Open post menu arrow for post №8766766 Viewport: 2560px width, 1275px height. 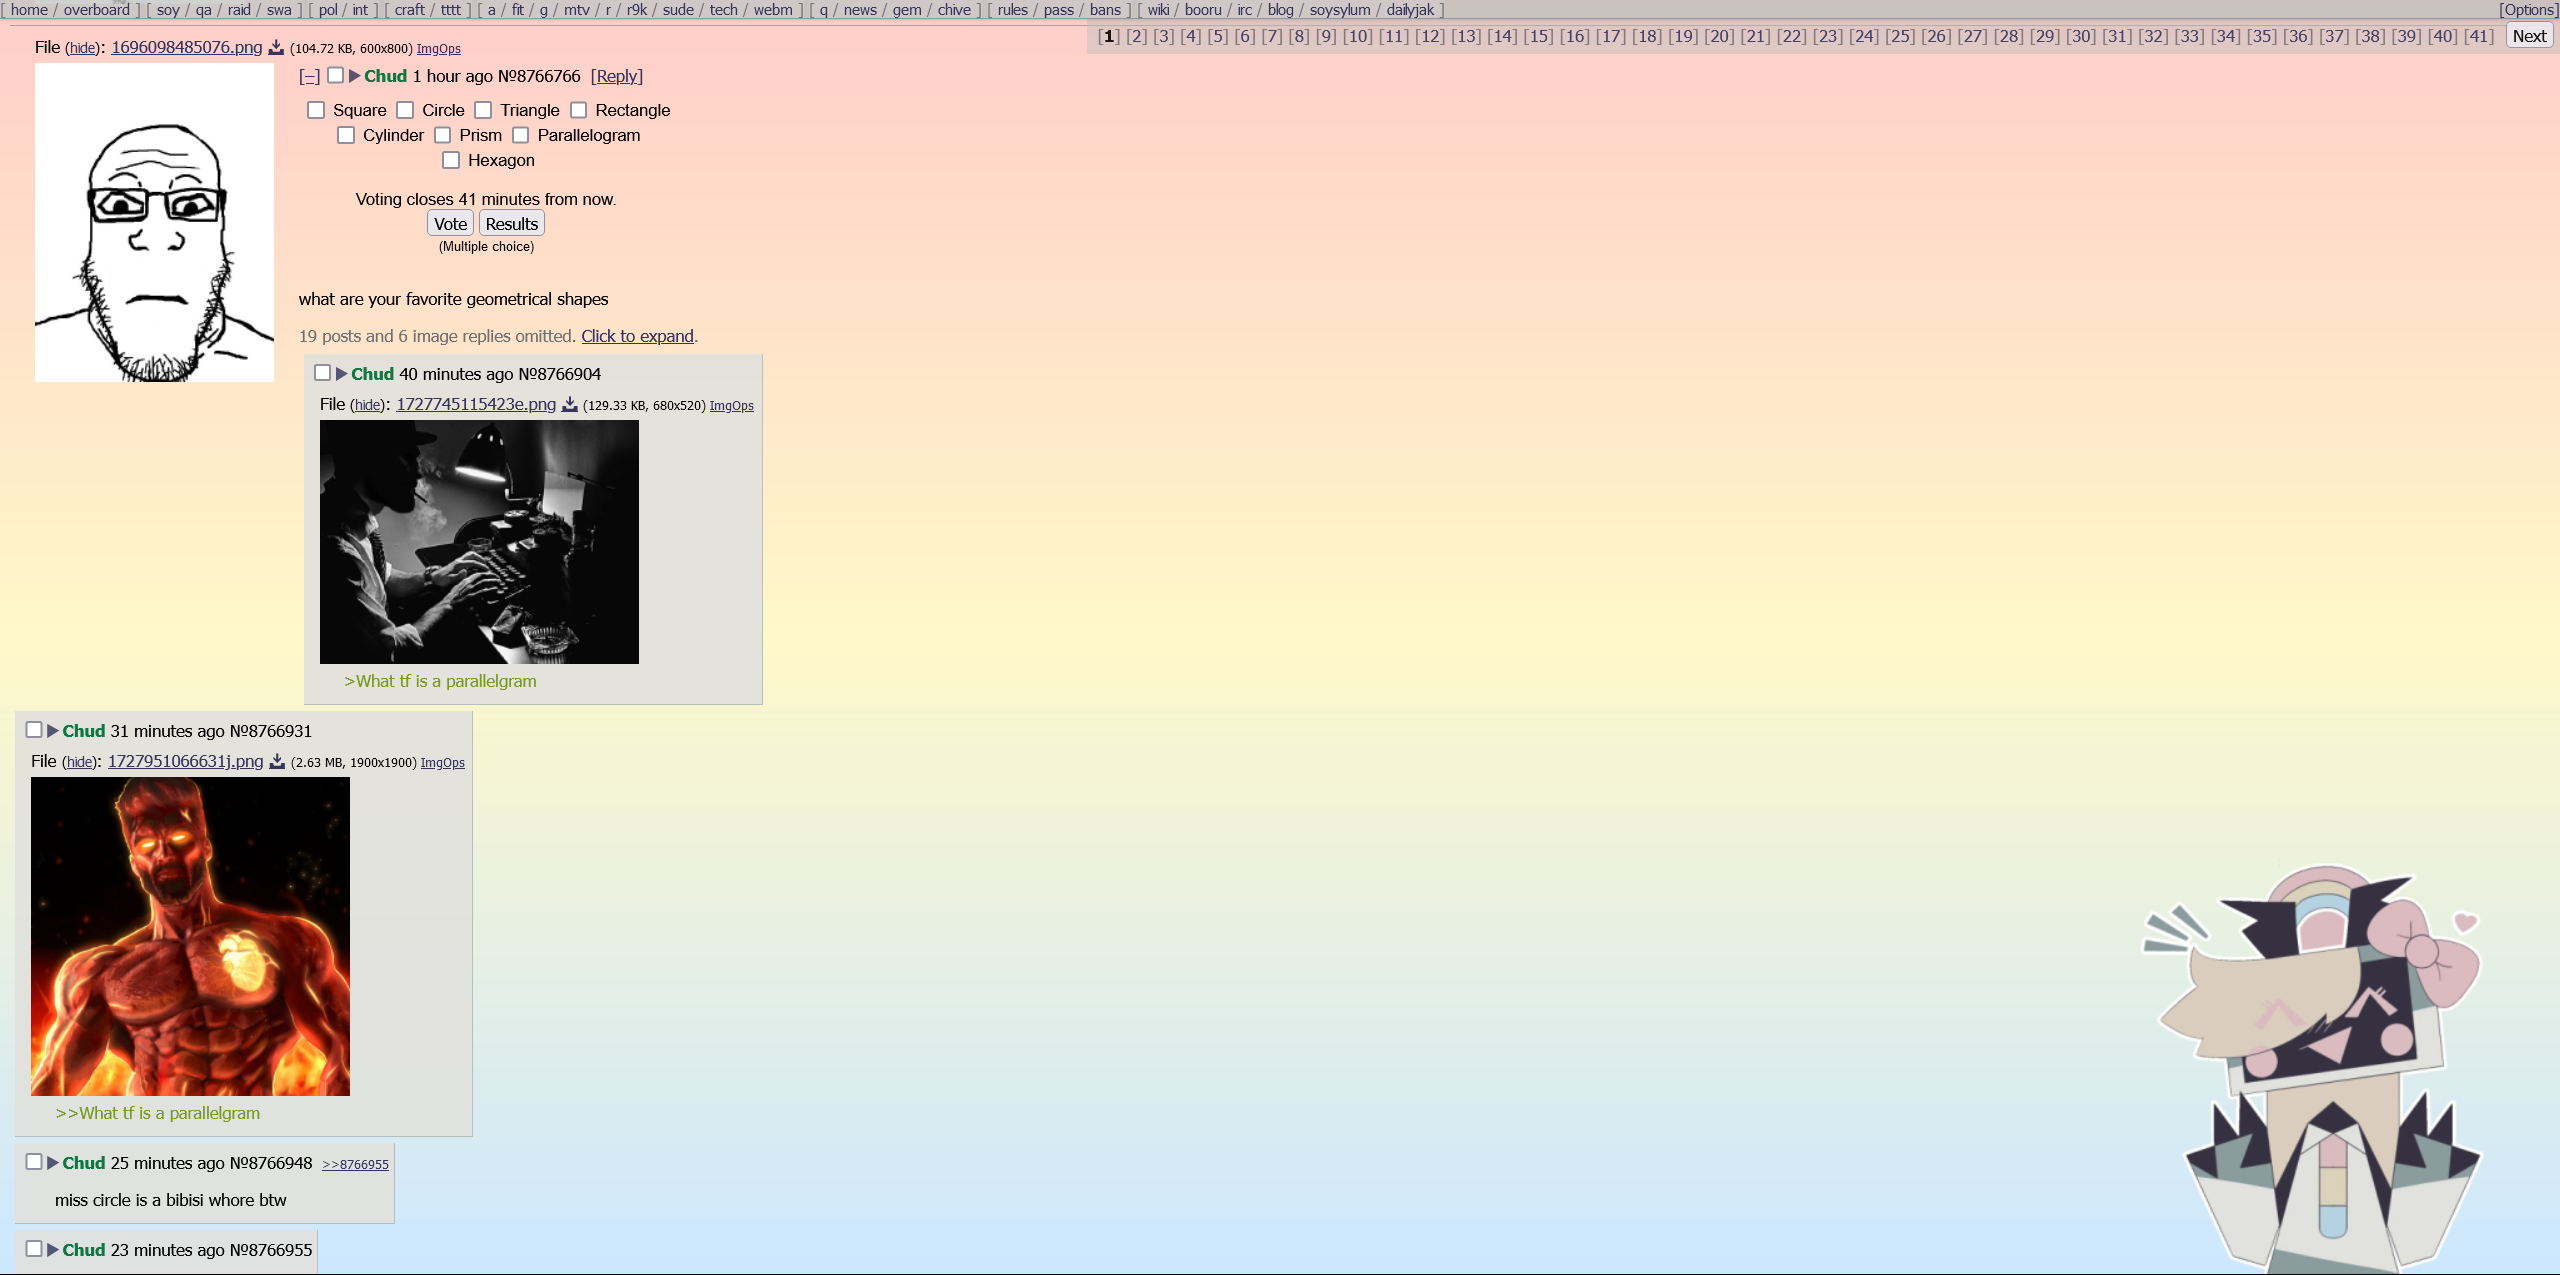[354, 76]
